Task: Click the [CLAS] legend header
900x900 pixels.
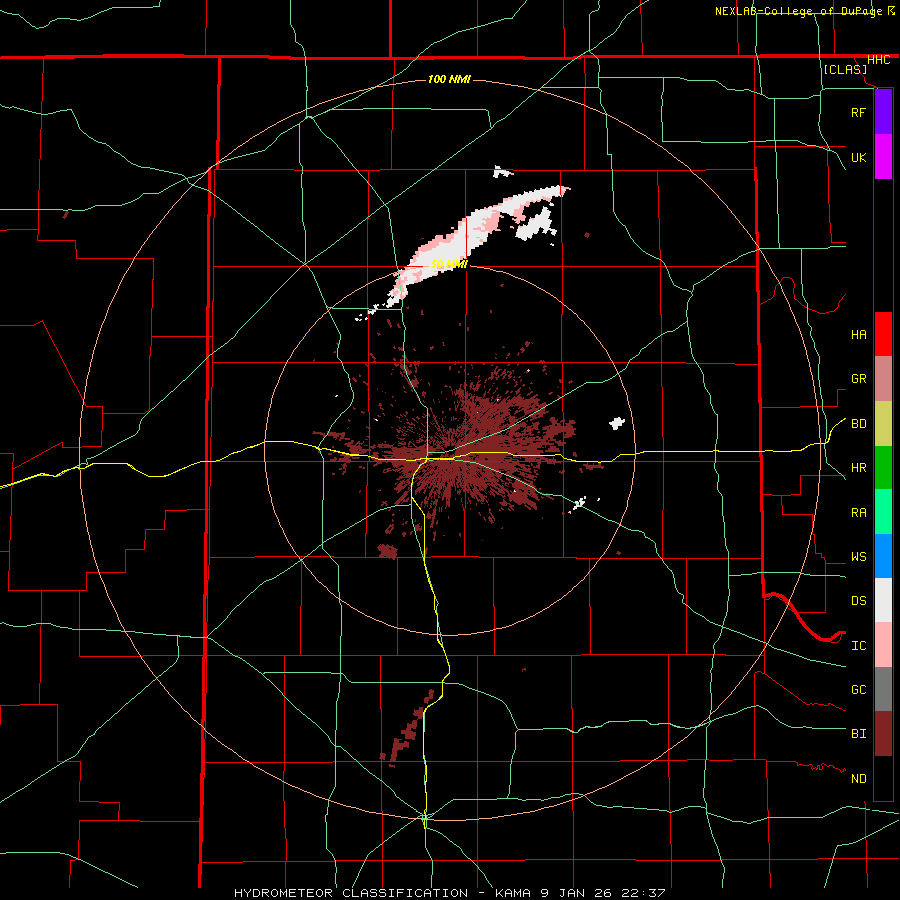Action: click(x=845, y=69)
